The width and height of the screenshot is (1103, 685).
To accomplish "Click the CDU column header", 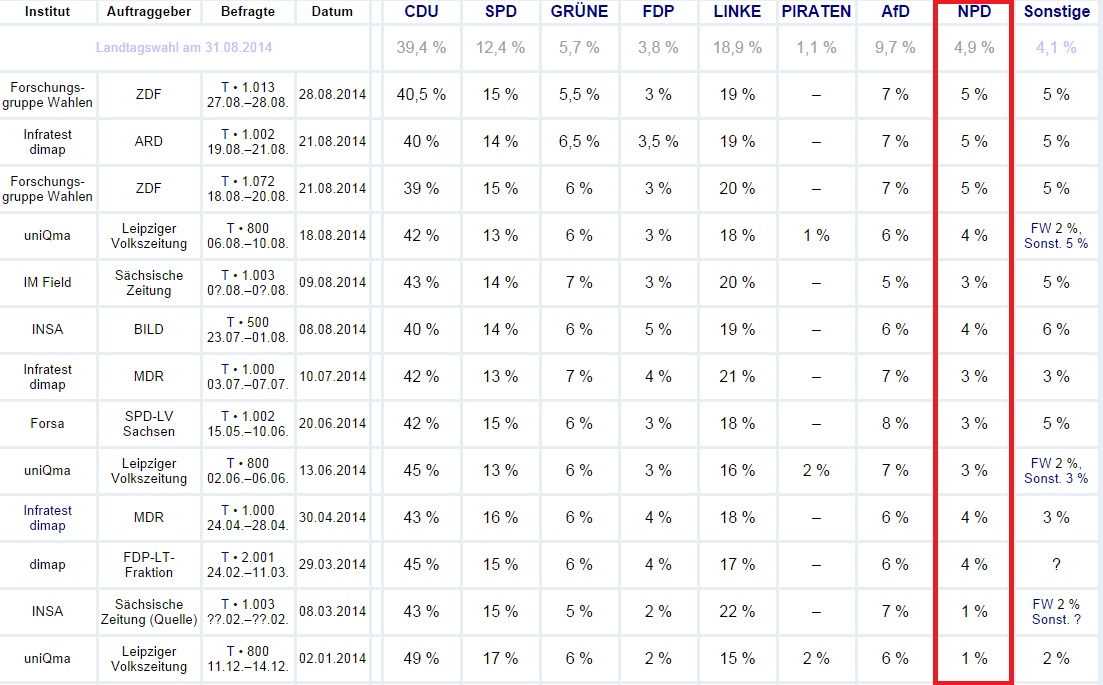I will (x=421, y=12).
